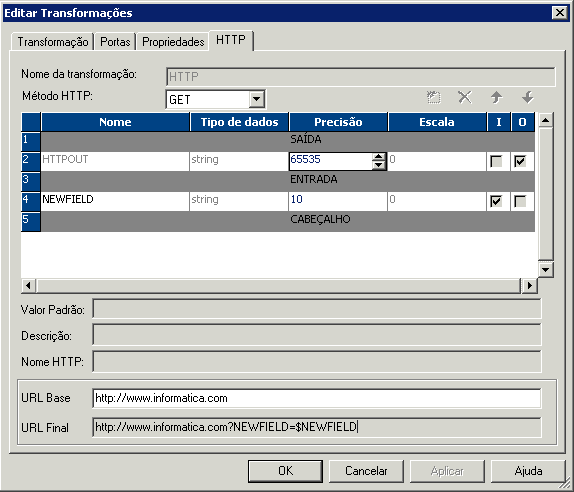Click the ENTRADA group row
This screenshot has height=492, width=574.
[288, 181]
